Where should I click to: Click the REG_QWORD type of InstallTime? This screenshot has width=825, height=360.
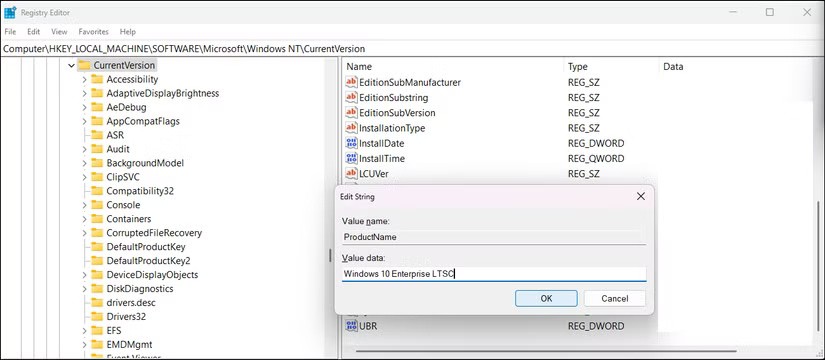(596, 158)
